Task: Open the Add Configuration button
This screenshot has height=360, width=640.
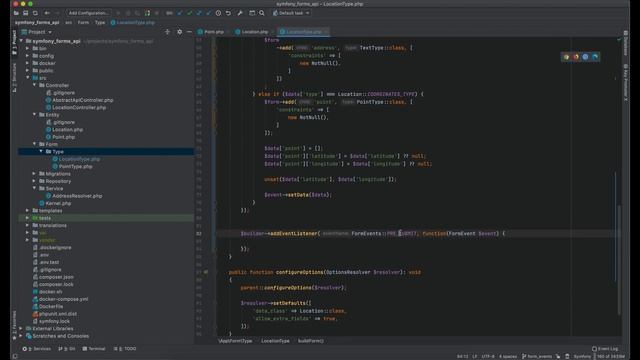Action: tap(88, 13)
